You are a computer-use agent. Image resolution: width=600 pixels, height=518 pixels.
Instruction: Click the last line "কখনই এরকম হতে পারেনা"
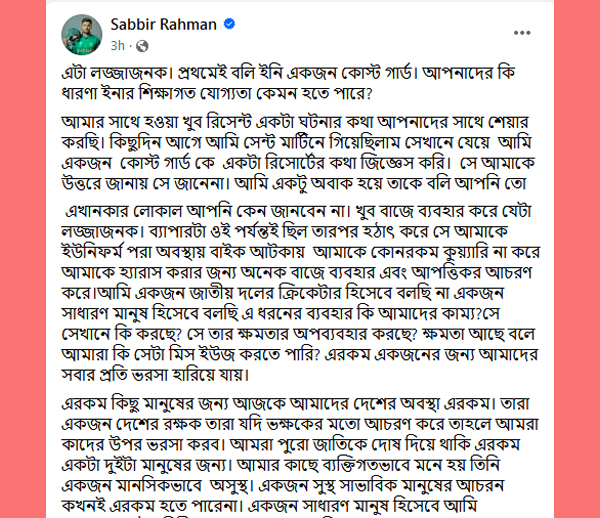point(269,507)
